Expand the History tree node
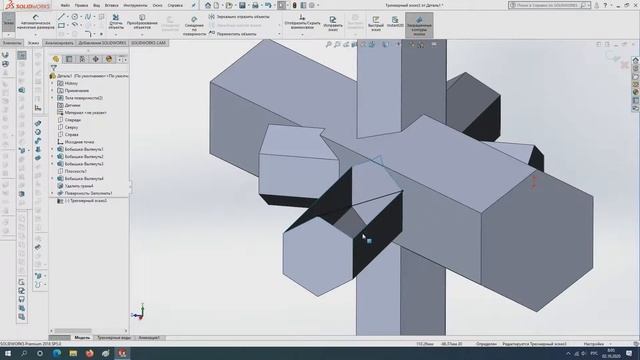Image resolution: width=640 pixels, height=360 pixels. (52, 83)
